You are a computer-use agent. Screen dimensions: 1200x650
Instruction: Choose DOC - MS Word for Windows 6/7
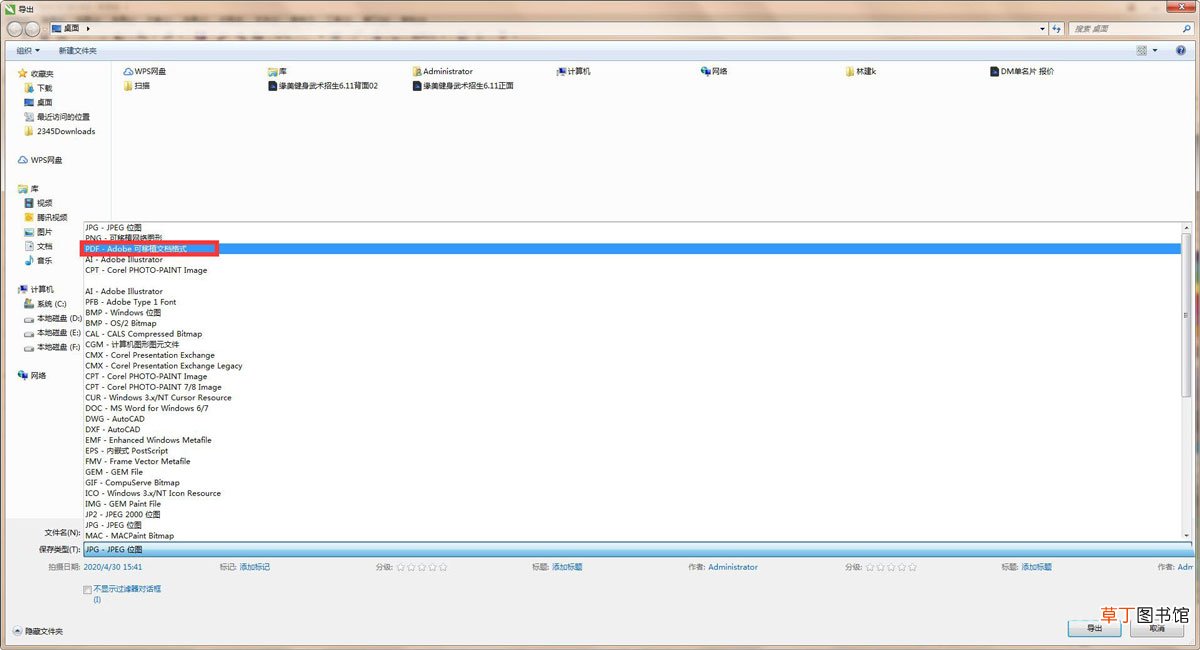(x=631, y=408)
